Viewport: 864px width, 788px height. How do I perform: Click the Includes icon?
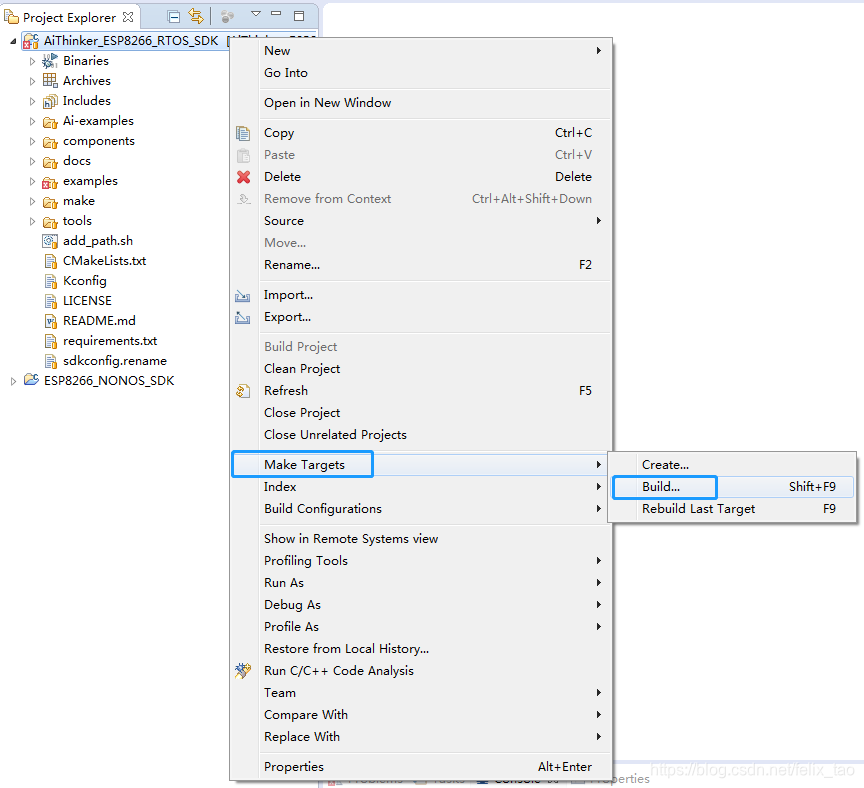(50, 101)
